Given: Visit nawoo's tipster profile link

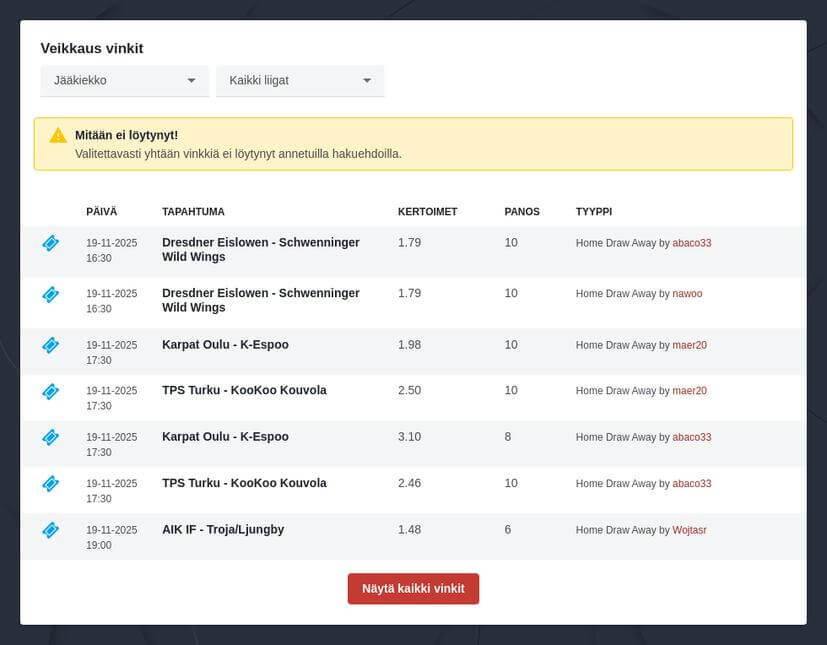Looking at the screenshot, I should [686, 294].
